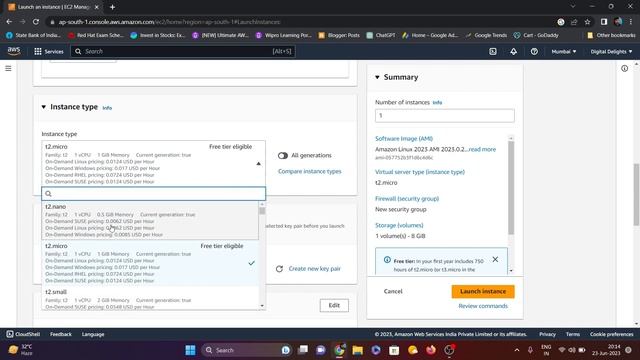Image resolution: width=640 pixels, height=360 pixels.
Task: Collapse the Summary panel
Action: [377, 77]
